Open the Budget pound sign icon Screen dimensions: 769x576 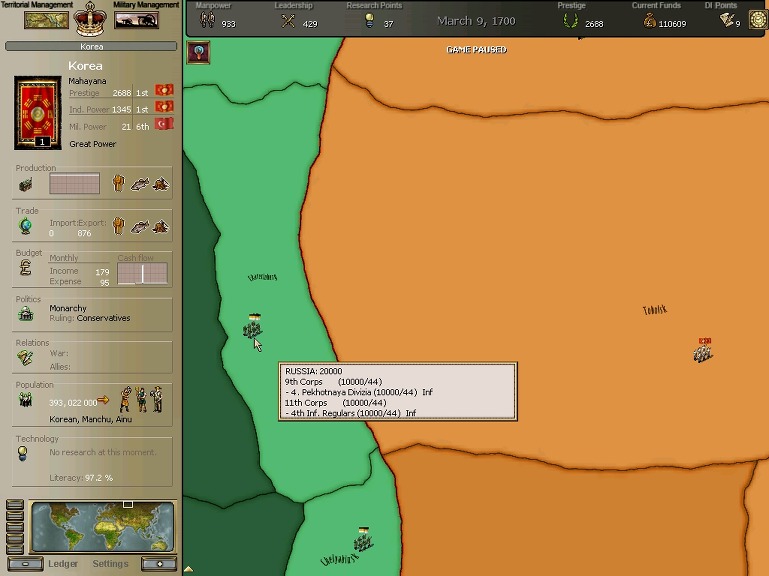(x=26, y=268)
